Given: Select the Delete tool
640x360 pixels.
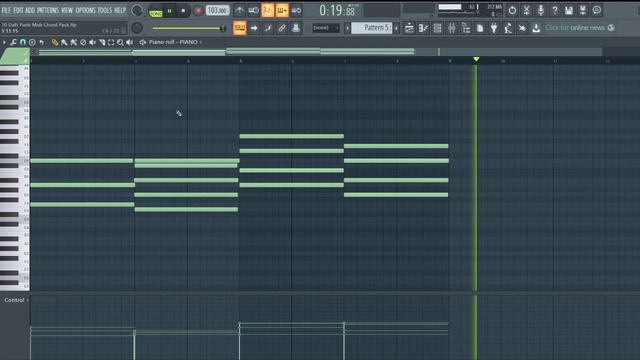Looking at the screenshot, I should [x=83, y=42].
